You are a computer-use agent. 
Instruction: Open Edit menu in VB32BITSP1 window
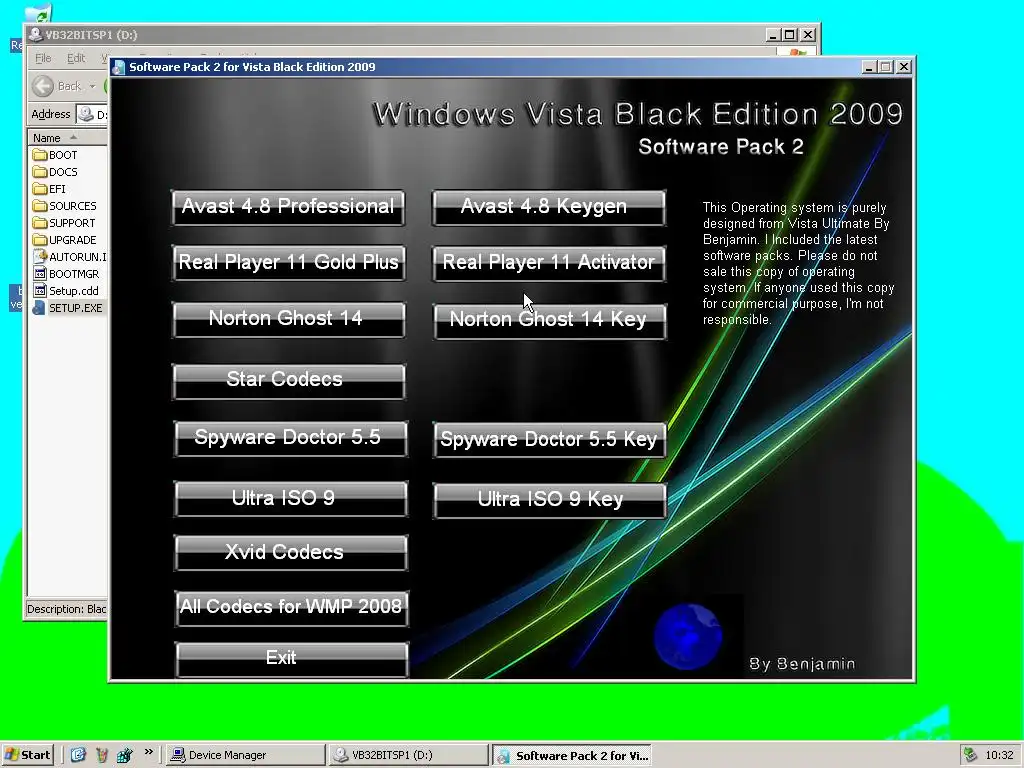76,58
